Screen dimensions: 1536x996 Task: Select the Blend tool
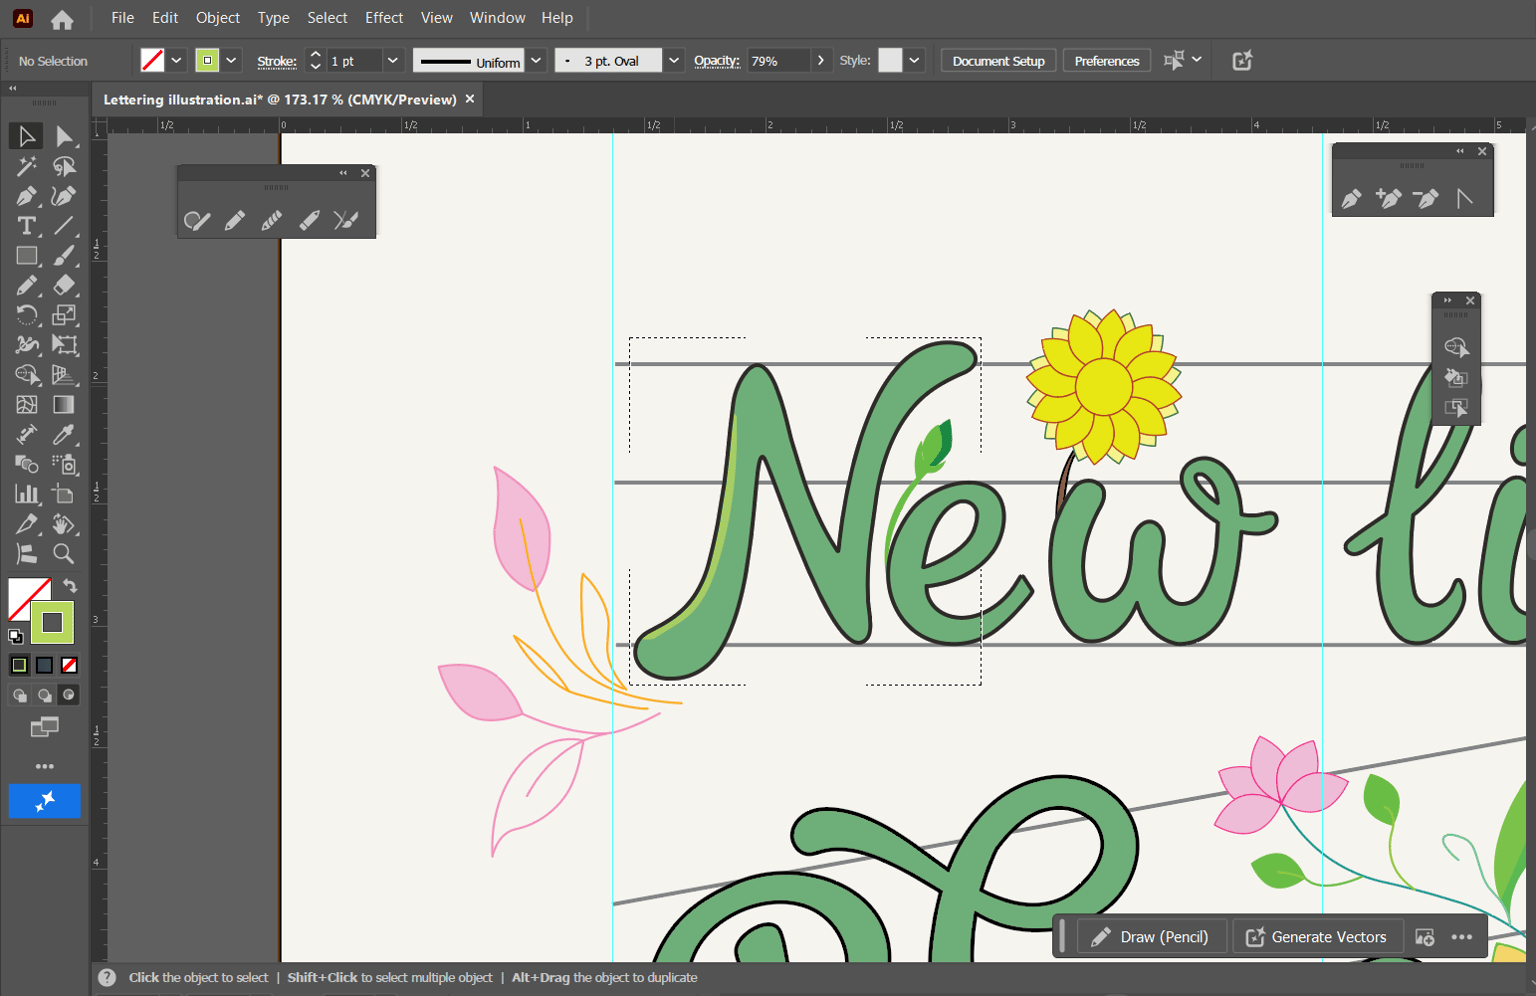click(x=26, y=464)
